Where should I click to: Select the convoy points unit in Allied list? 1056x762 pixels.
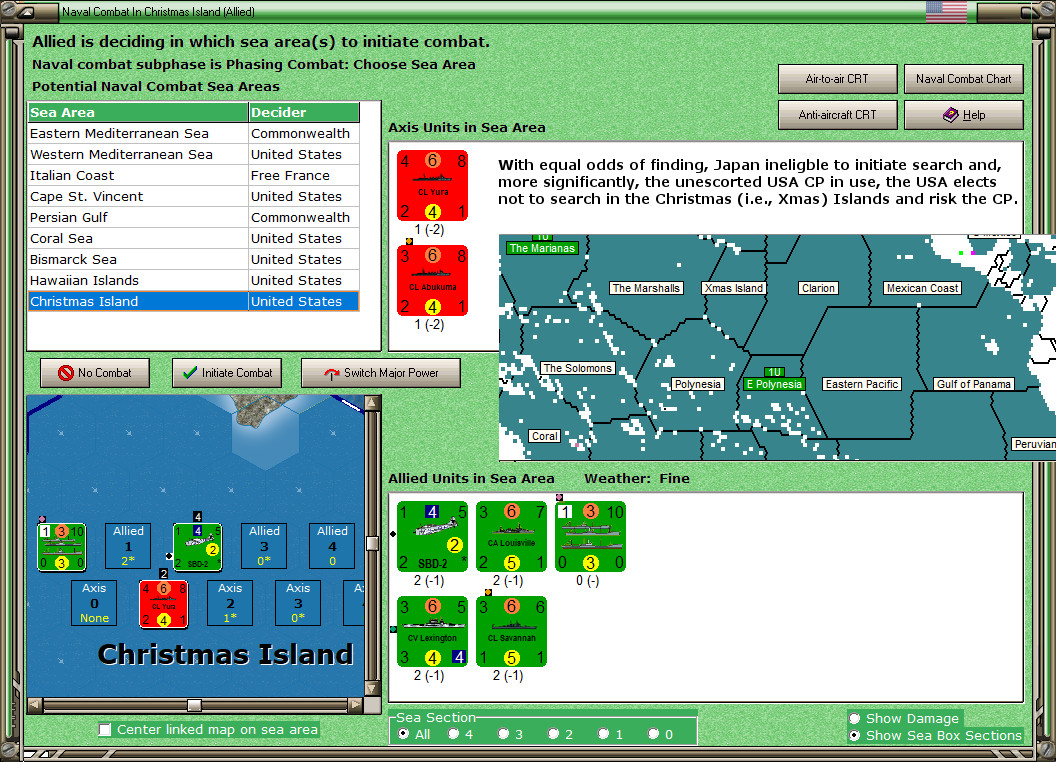click(591, 536)
